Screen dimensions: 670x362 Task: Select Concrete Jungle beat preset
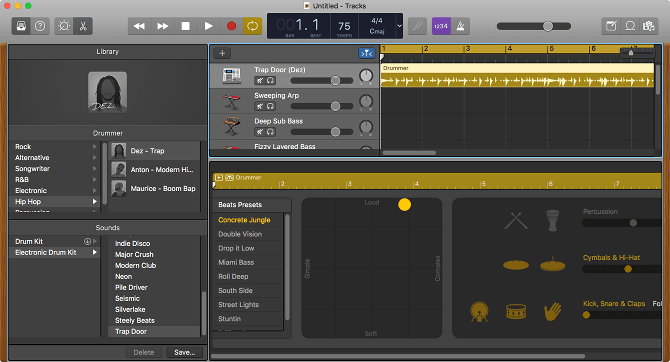point(248,220)
